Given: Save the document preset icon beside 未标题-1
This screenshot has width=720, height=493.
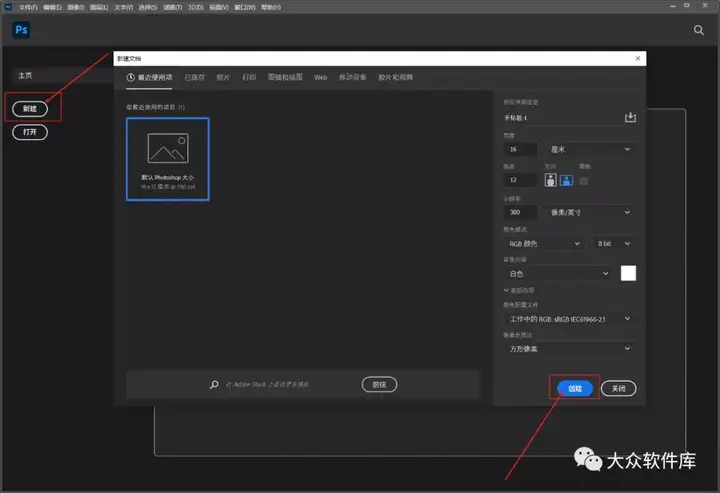Looking at the screenshot, I should pos(630,118).
